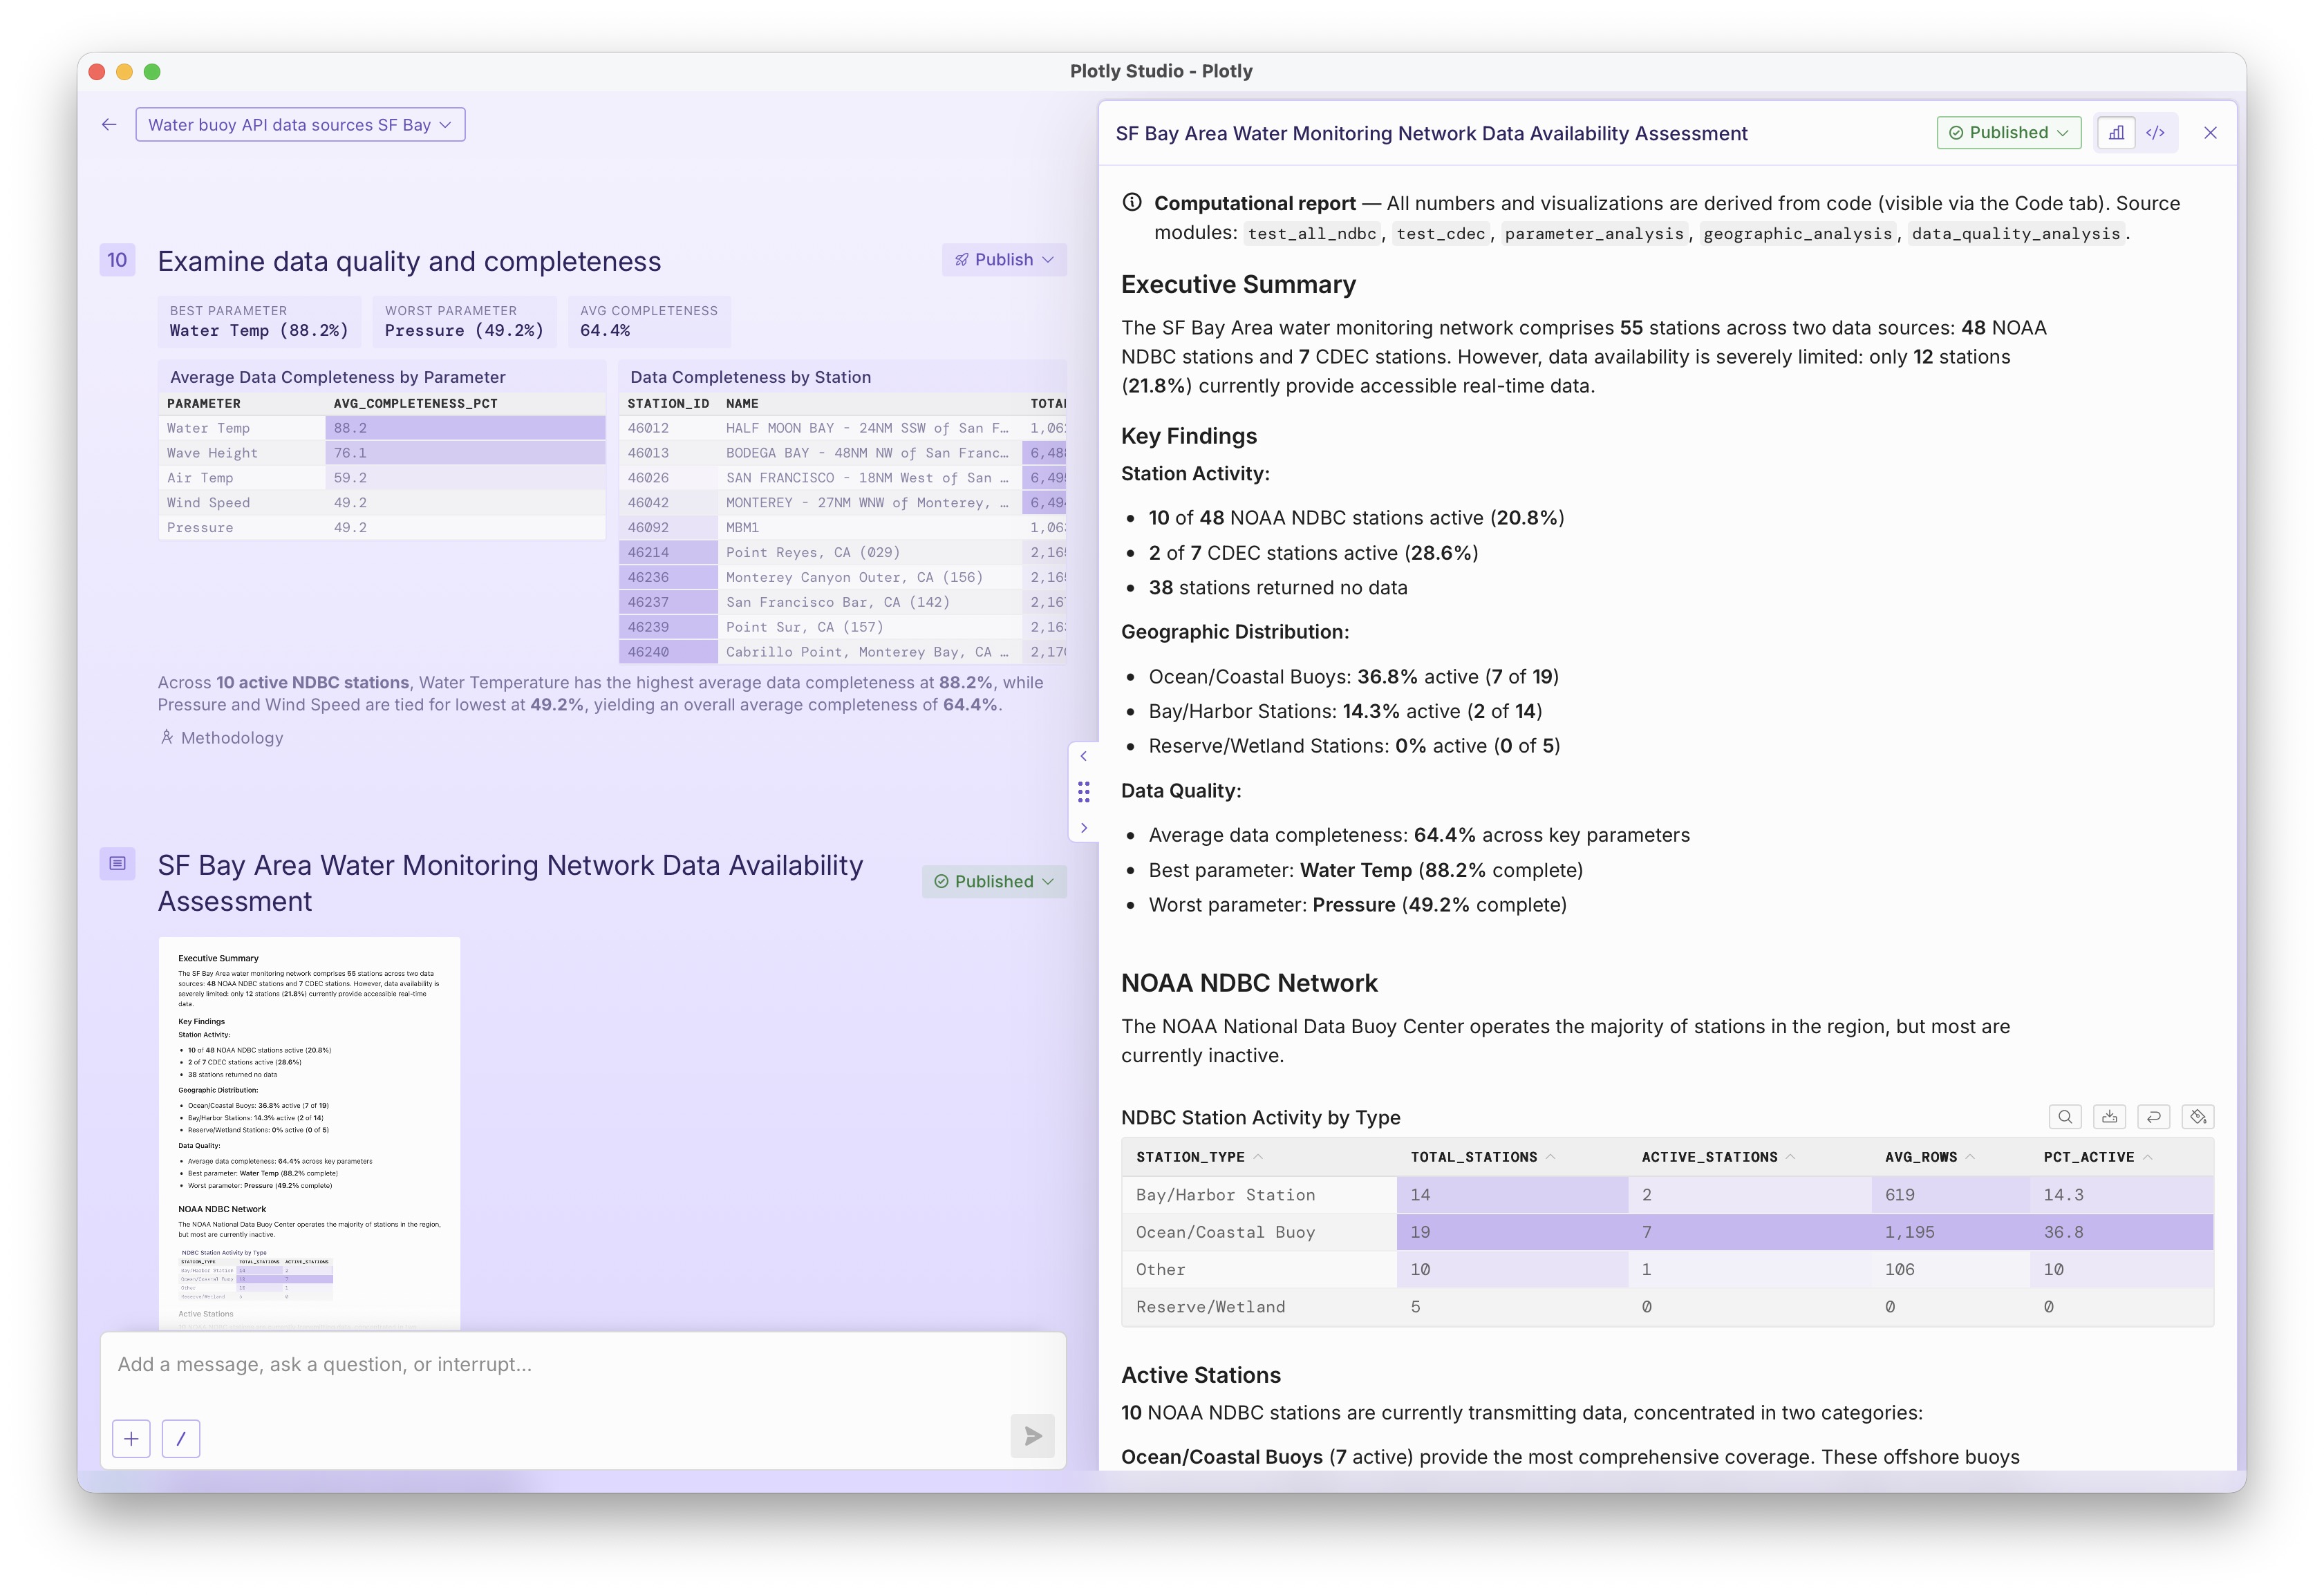The image size is (2324, 1595).
Task: Download the NDBC Station Activity table
Action: [x=2109, y=1117]
